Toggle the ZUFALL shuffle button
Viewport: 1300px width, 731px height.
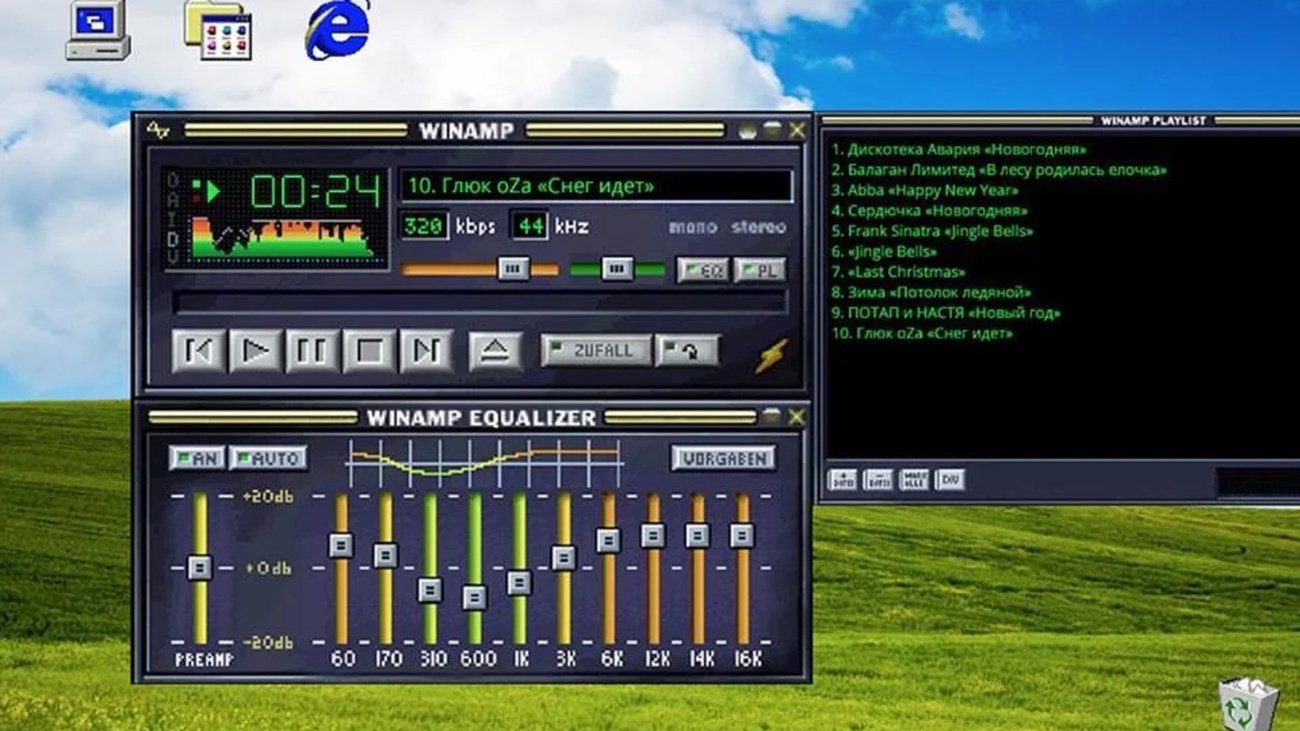tap(596, 350)
